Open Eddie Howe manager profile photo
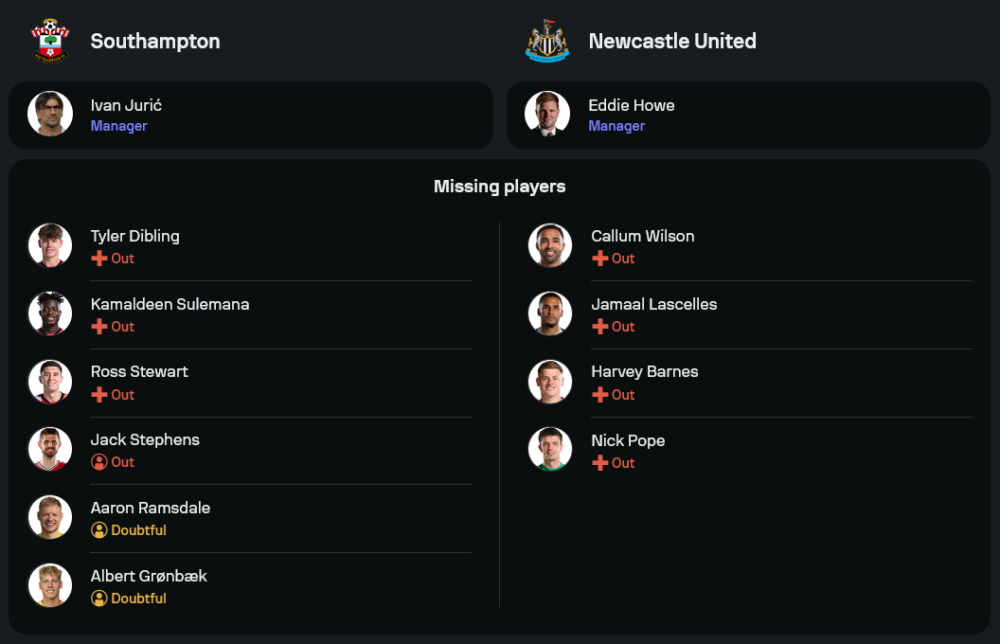1000x644 pixels. (547, 114)
